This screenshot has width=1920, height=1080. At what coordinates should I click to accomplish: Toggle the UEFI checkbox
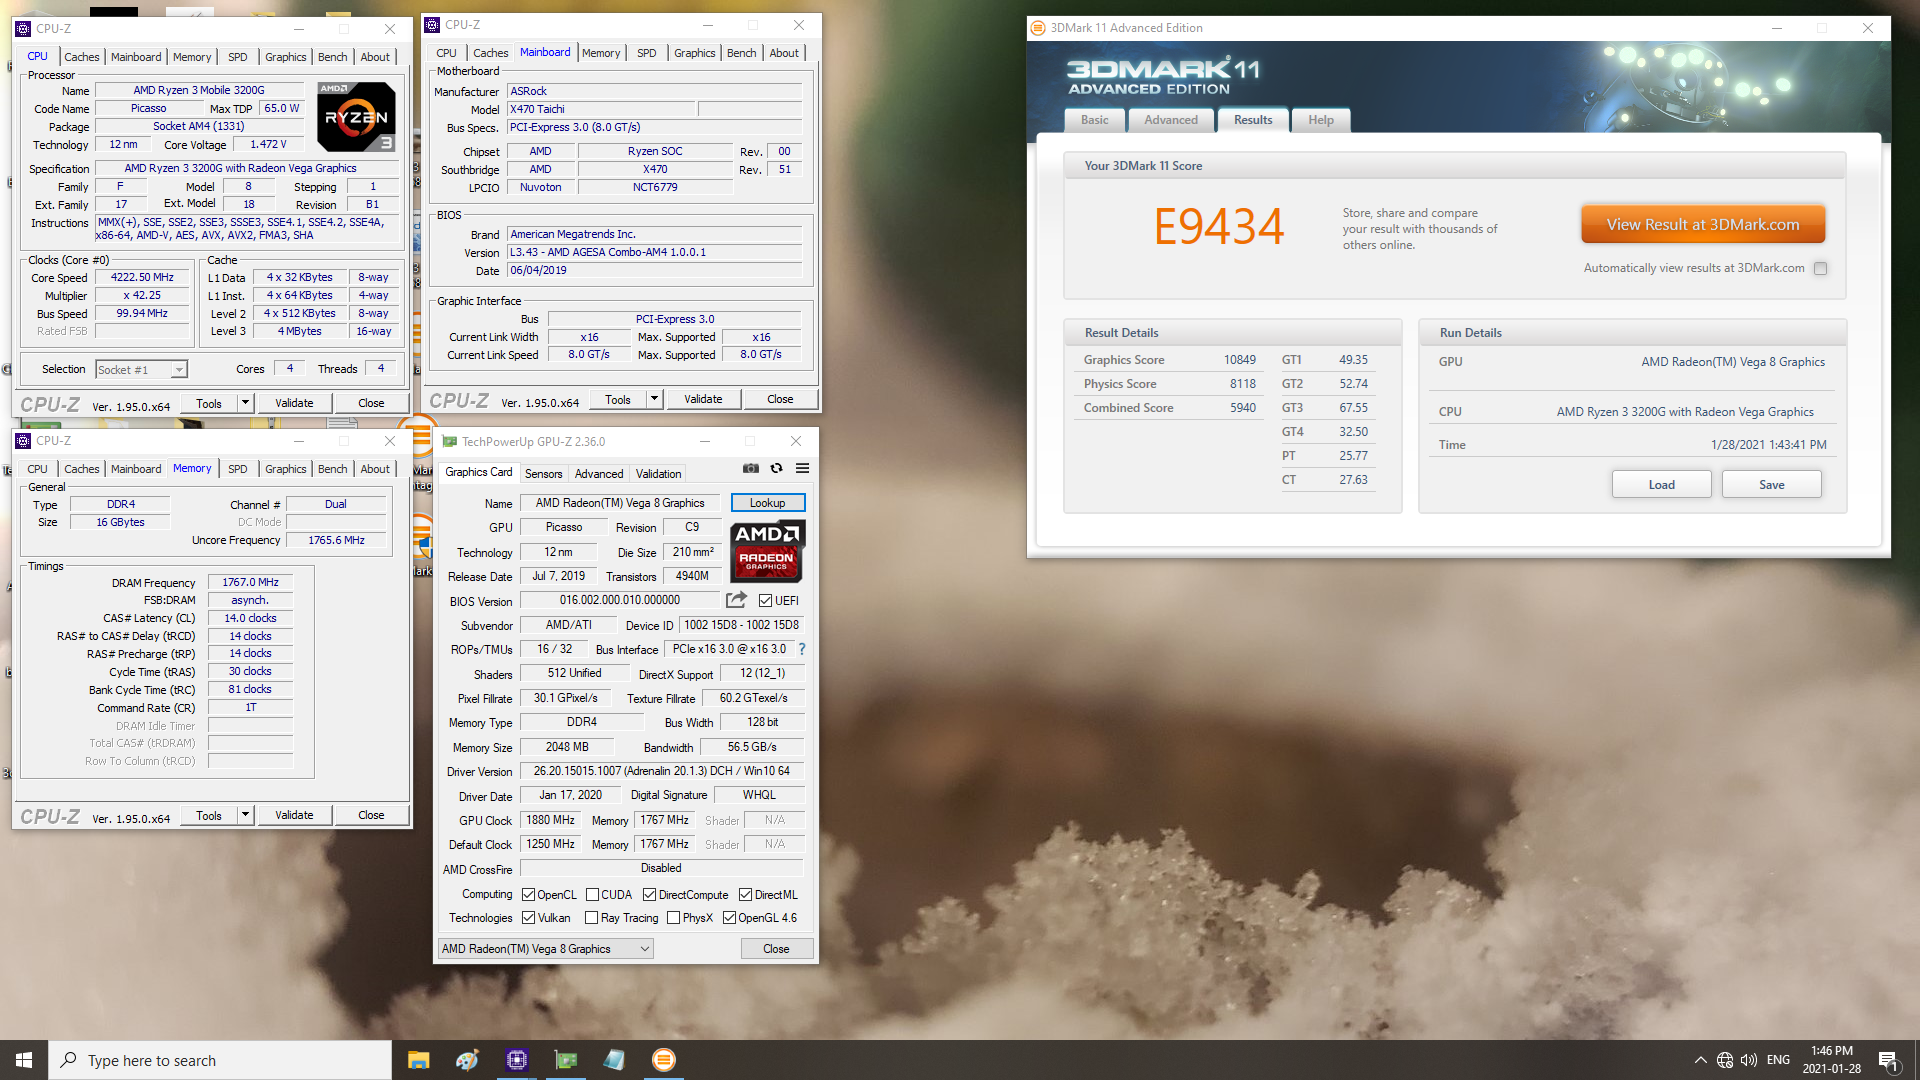(x=765, y=601)
